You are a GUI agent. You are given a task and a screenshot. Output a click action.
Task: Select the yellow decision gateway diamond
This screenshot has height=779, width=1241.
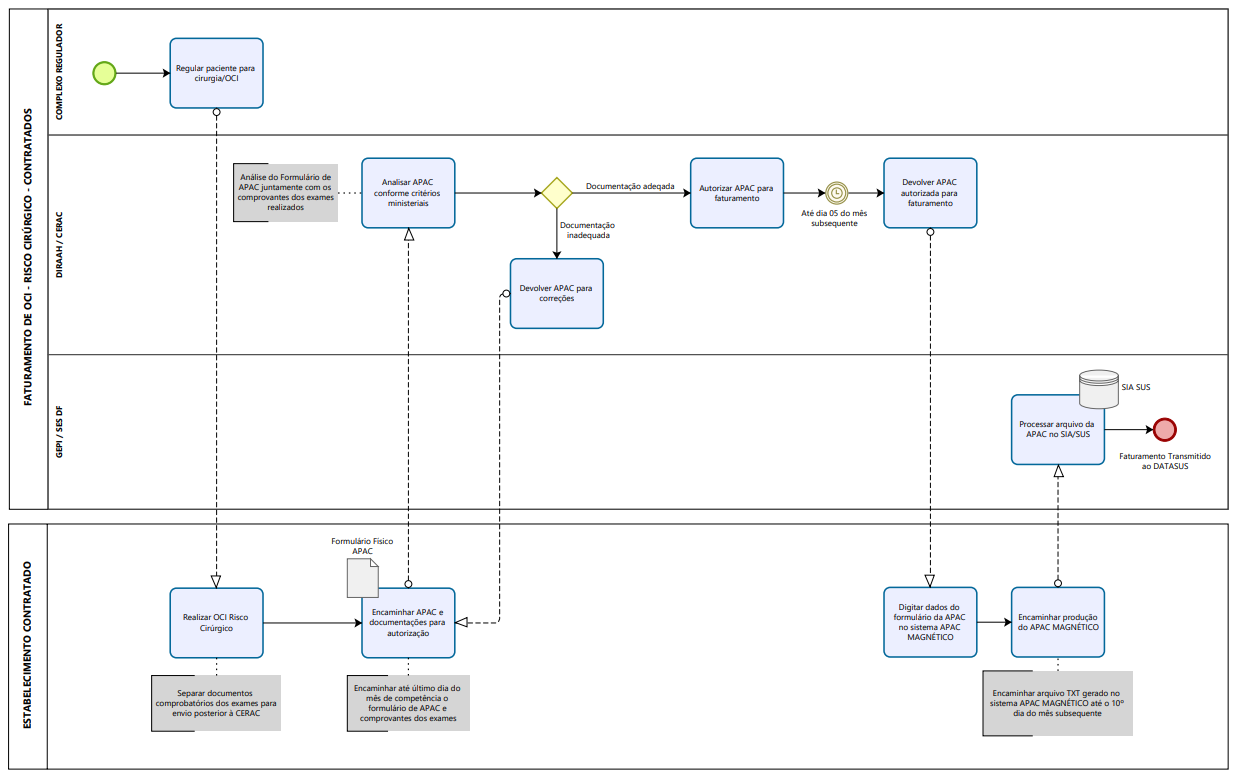(x=556, y=193)
